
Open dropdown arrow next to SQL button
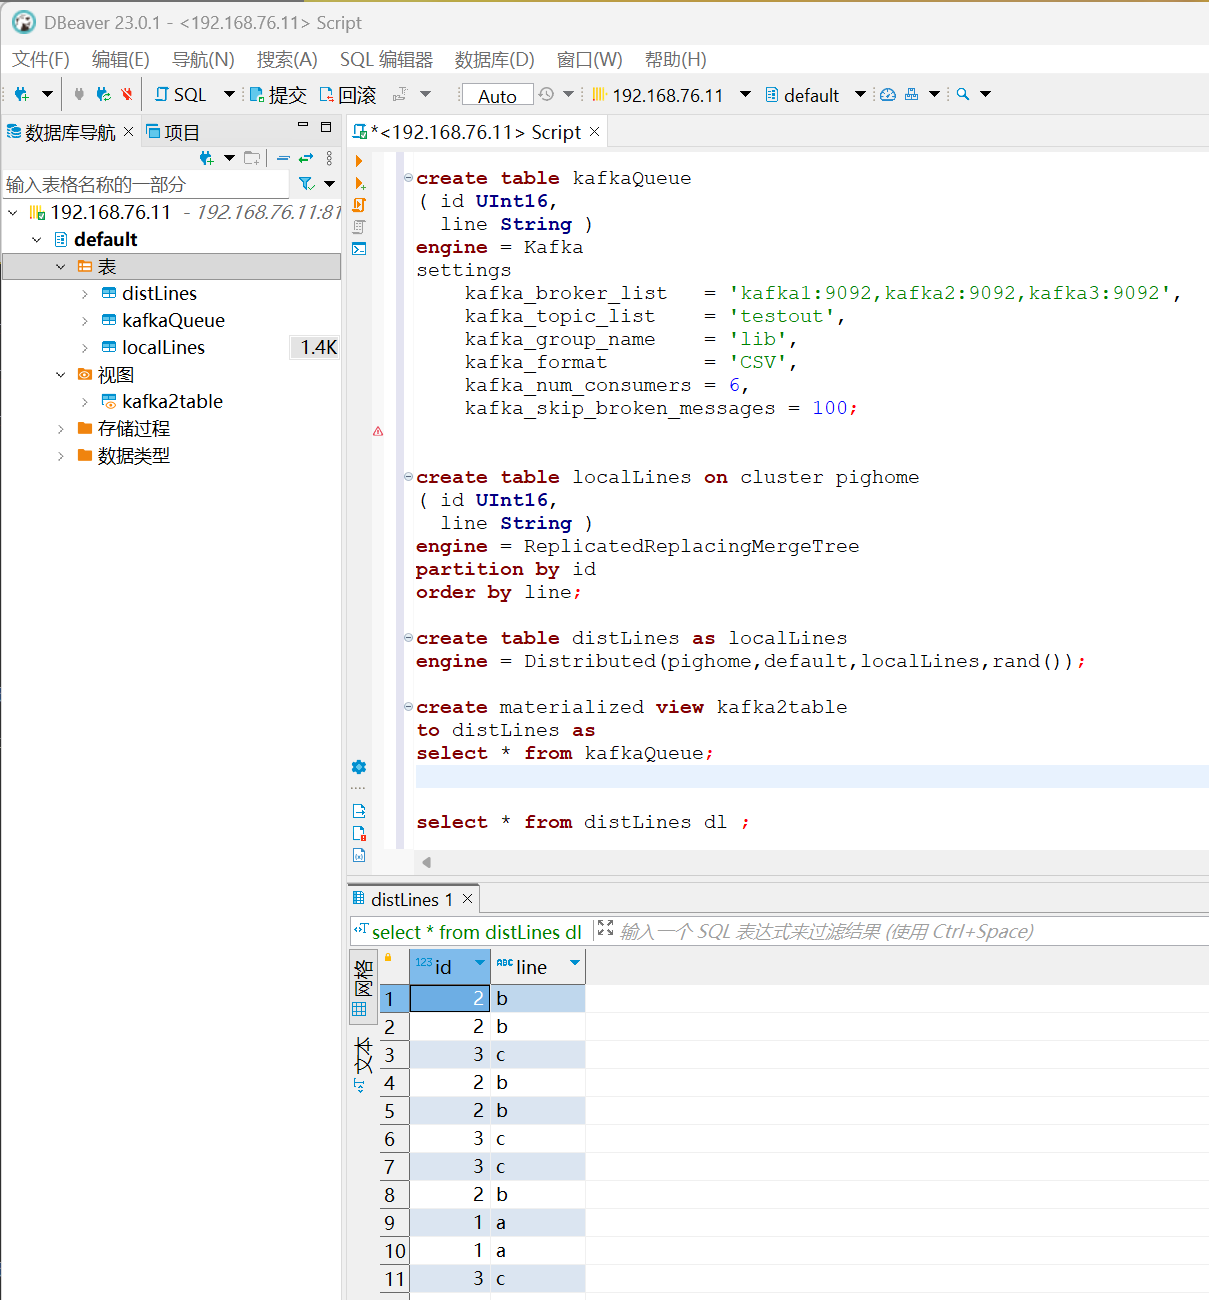pyautogui.click(x=229, y=94)
